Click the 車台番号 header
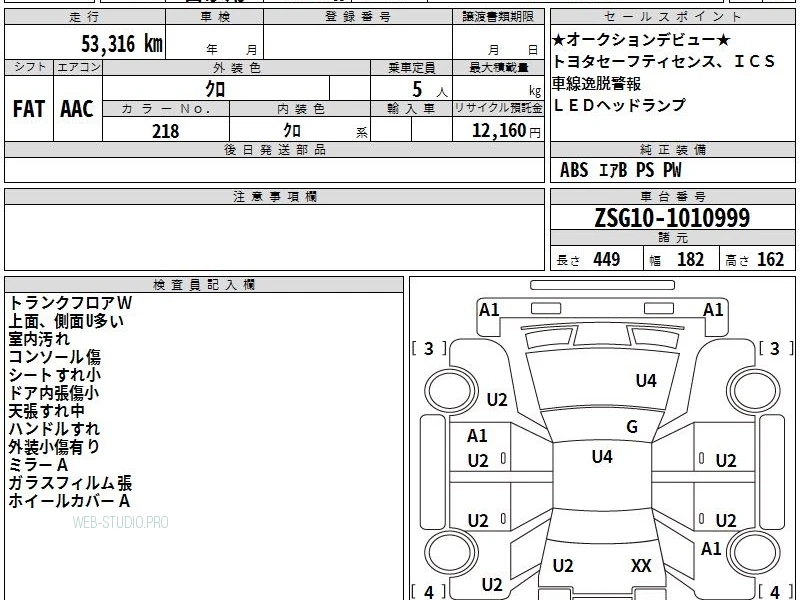This screenshot has height=600, width=800. (x=672, y=196)
